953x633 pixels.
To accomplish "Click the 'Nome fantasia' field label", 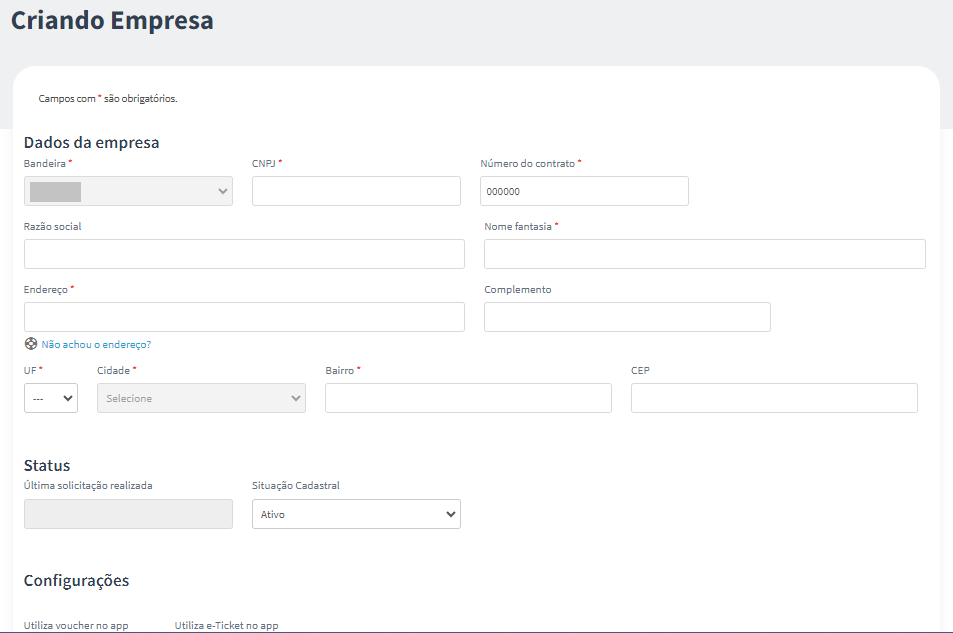I will (x=518, y=226).
